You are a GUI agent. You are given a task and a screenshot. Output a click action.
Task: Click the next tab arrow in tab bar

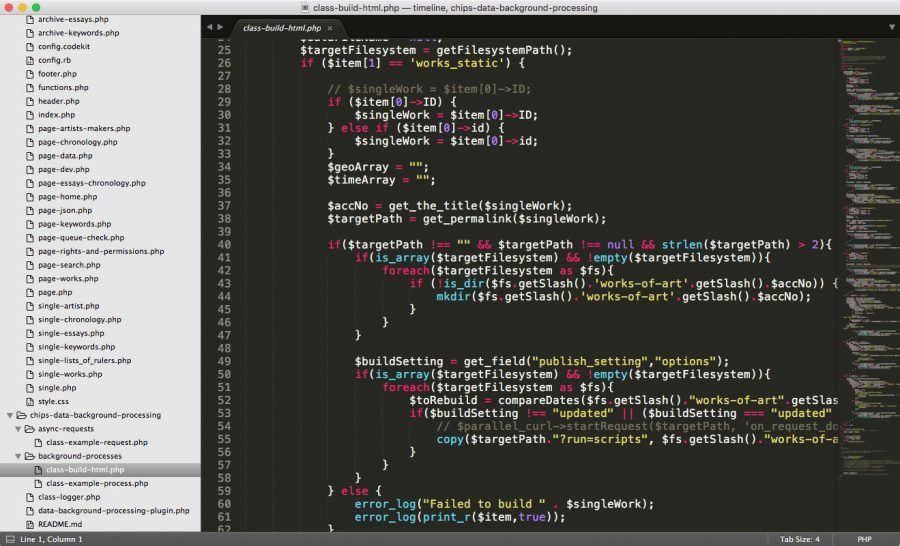tap(219, 27)
